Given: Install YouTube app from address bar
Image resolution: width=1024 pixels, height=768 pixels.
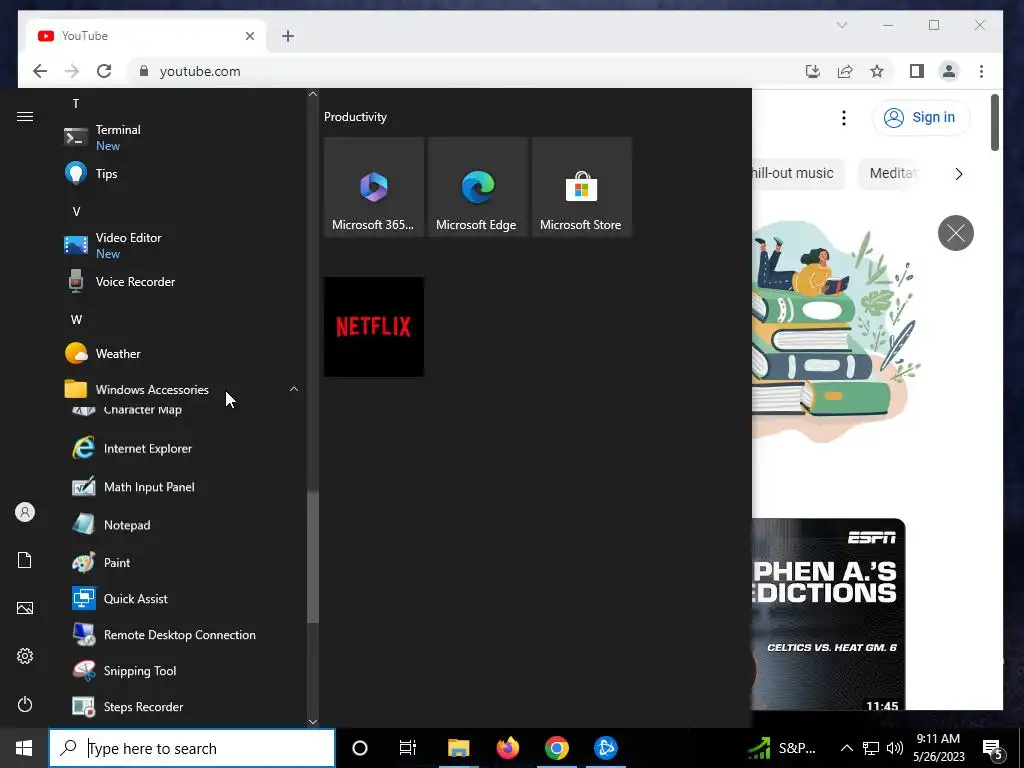Looking at the screenshot, I should [x=812, y=71].
